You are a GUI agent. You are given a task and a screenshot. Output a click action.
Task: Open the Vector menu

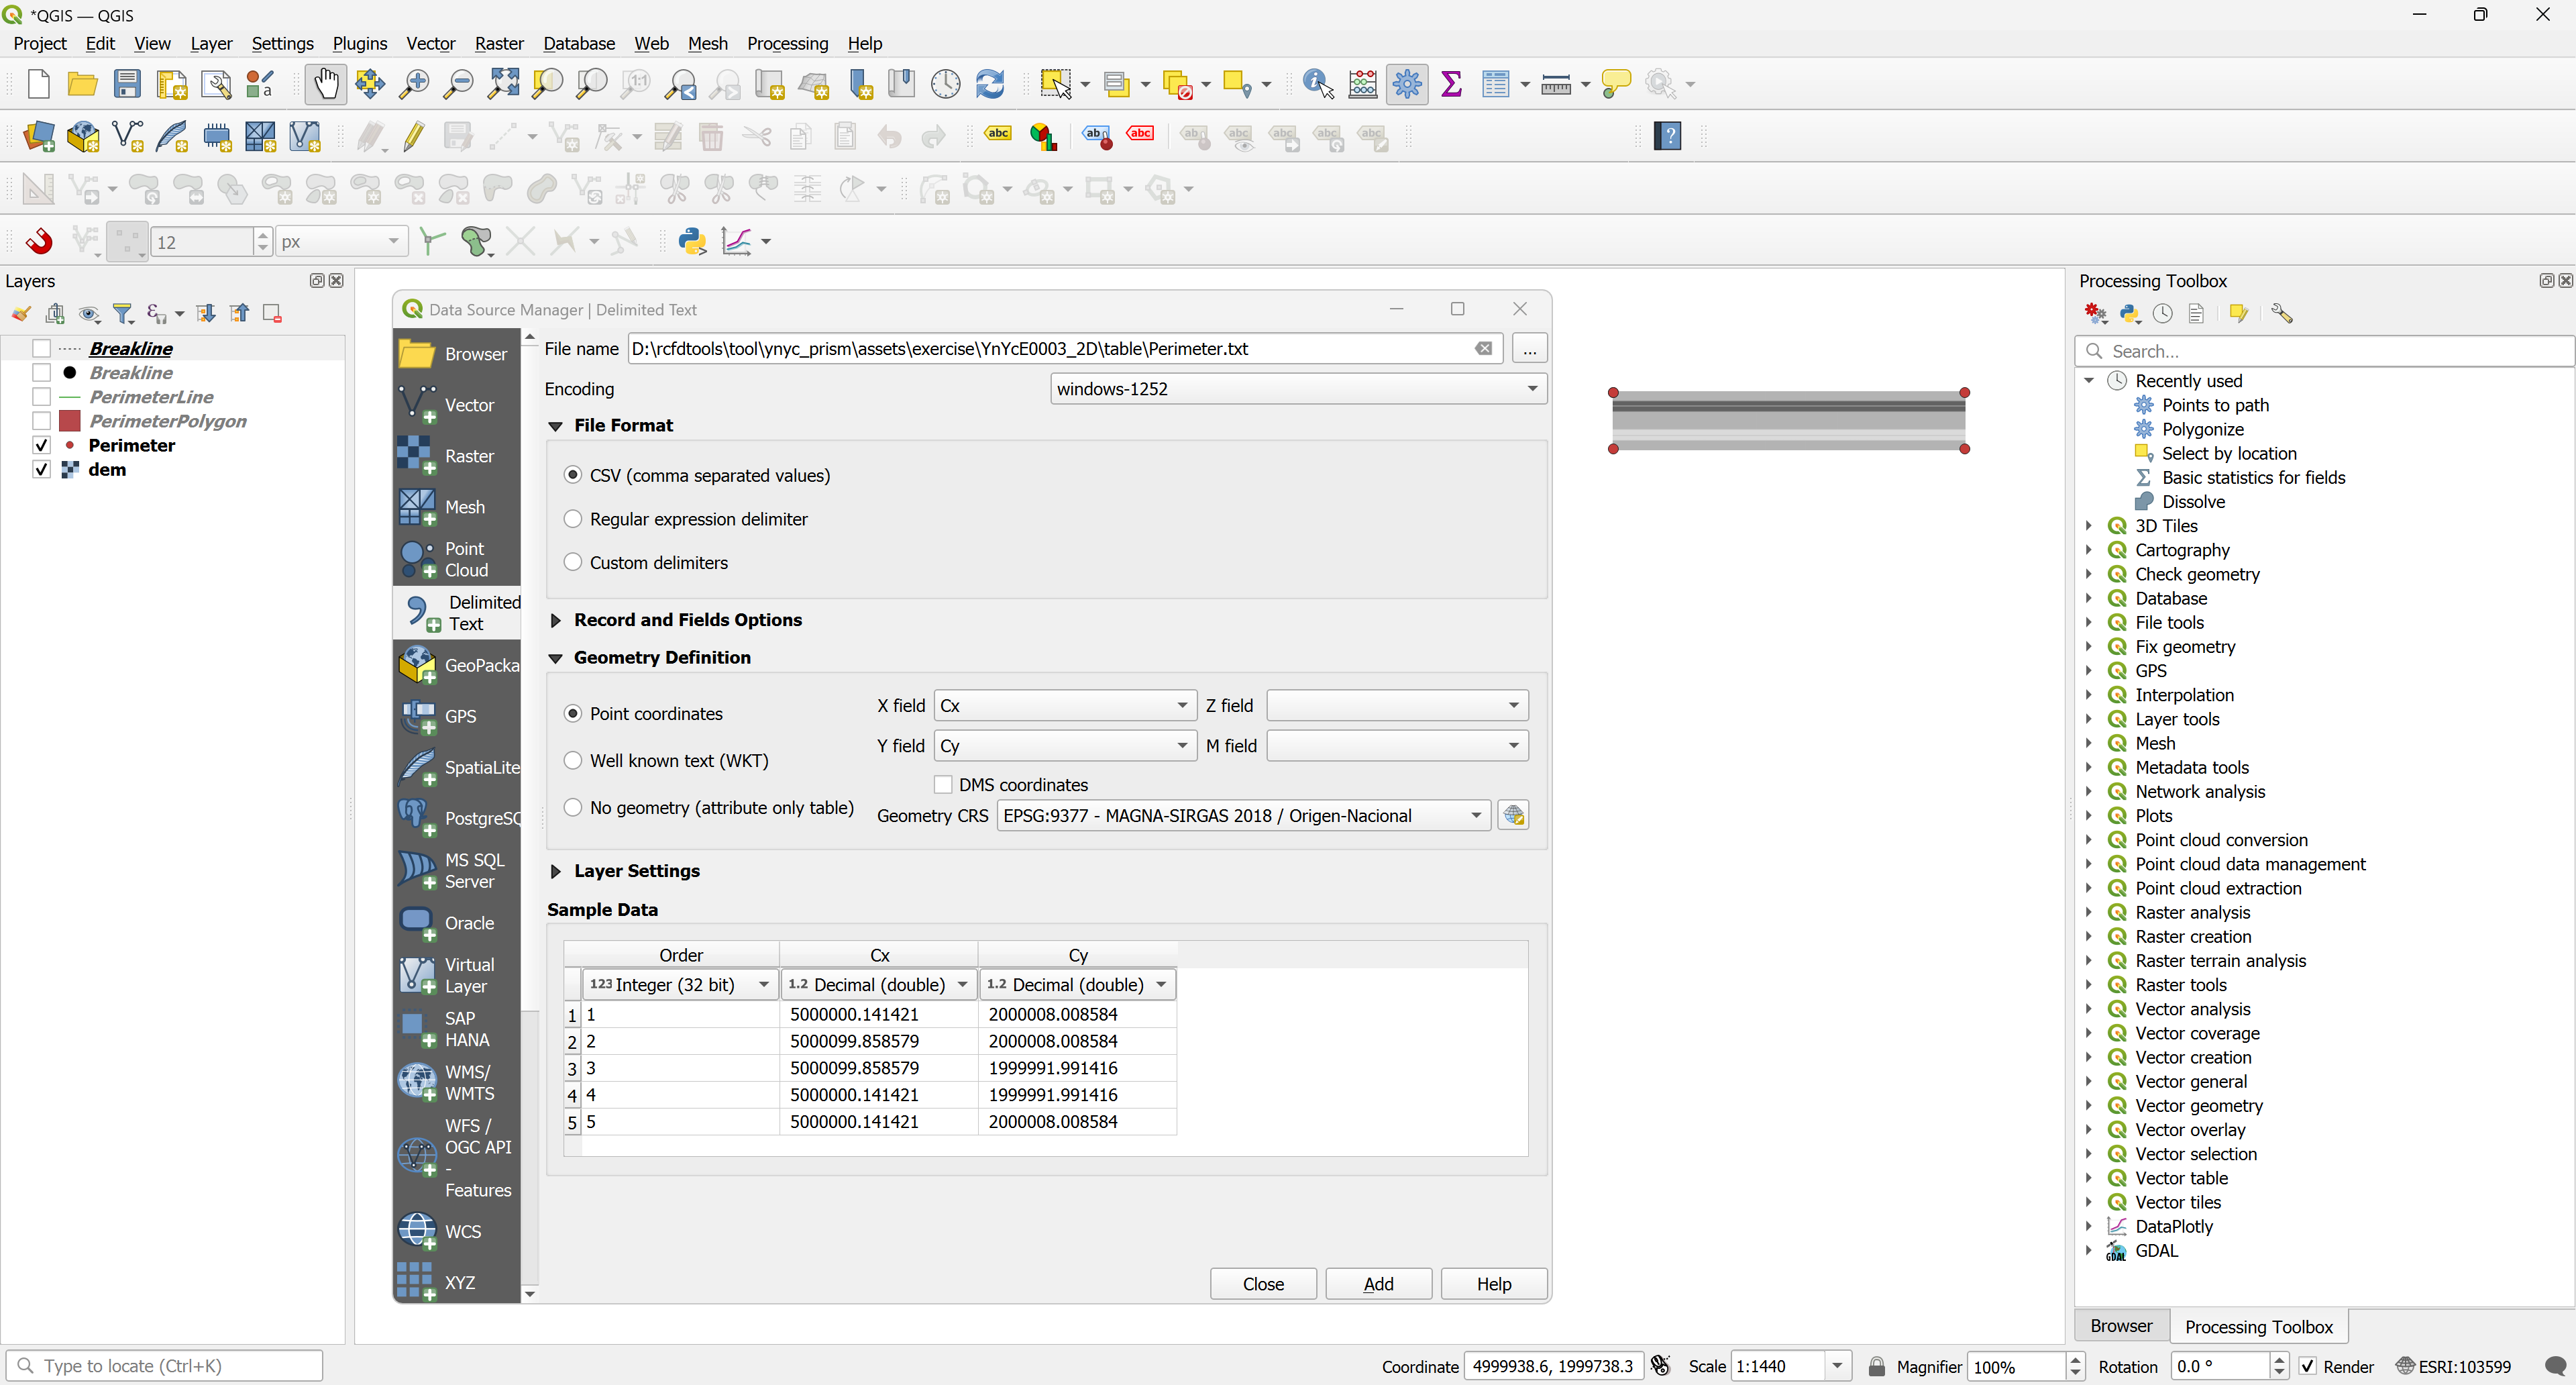430,43
